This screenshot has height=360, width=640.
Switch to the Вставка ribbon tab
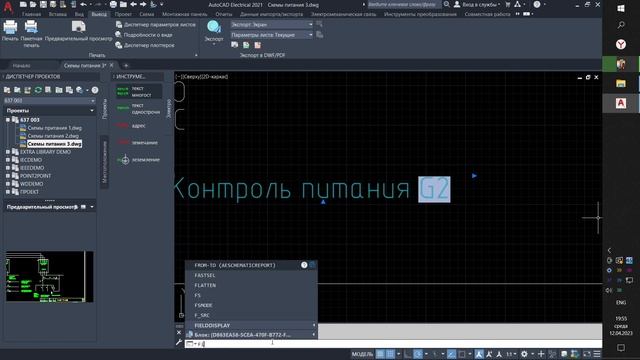(58, 14)
